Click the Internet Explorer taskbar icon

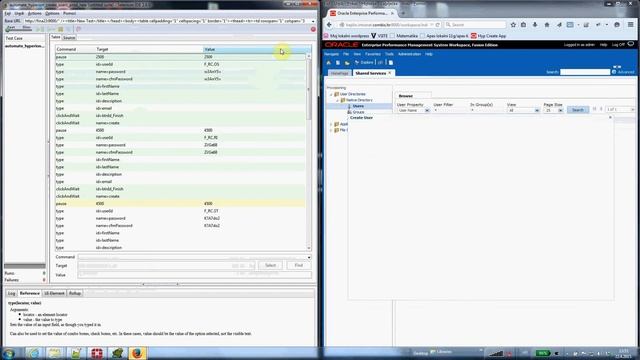(33, 353)
